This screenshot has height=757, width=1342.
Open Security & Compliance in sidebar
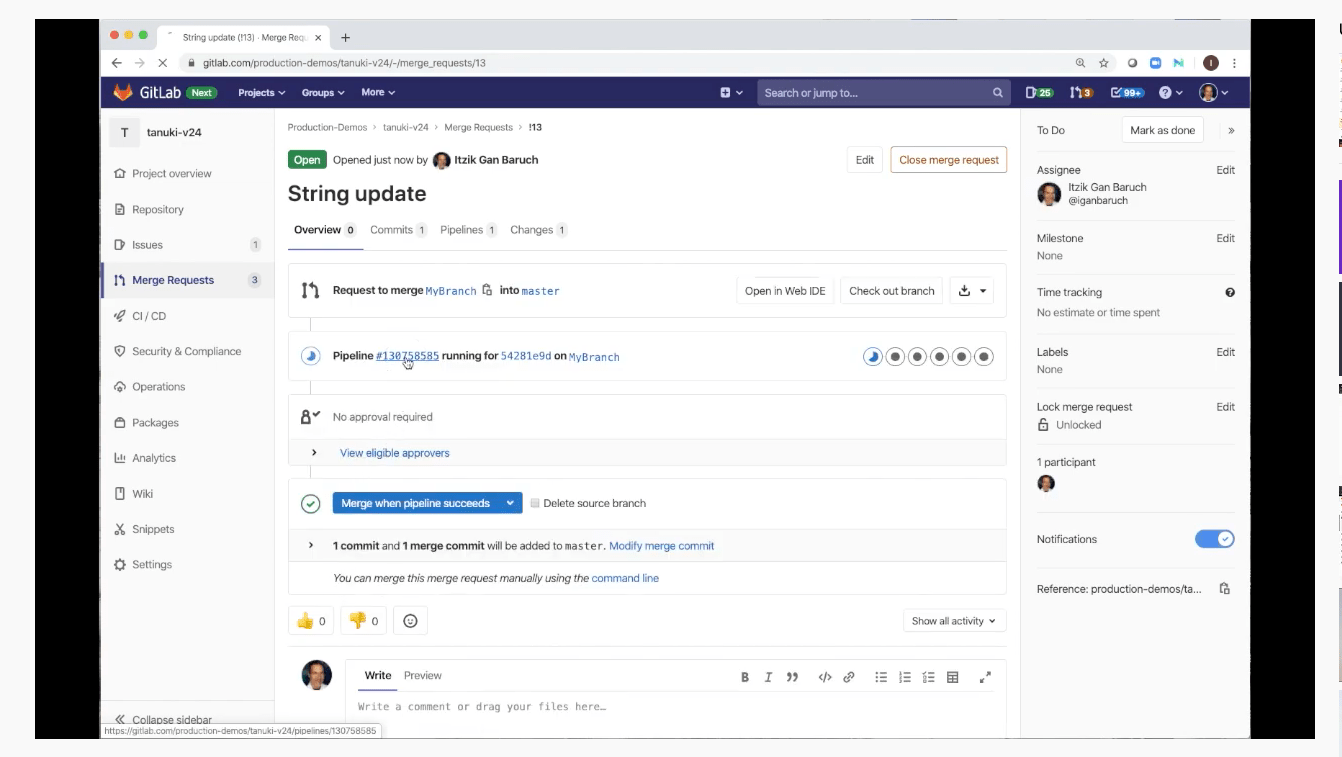point(186,351)
